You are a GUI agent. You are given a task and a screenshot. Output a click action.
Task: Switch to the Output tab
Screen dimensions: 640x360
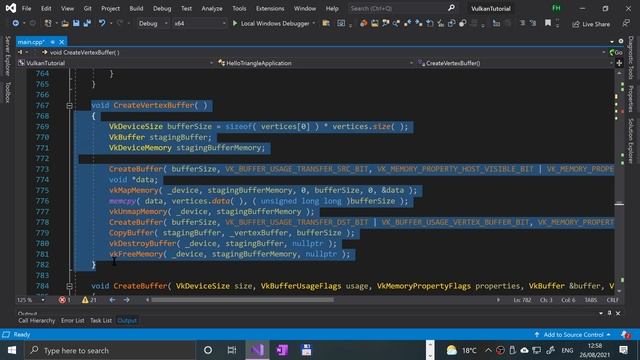tap(127, 321)
